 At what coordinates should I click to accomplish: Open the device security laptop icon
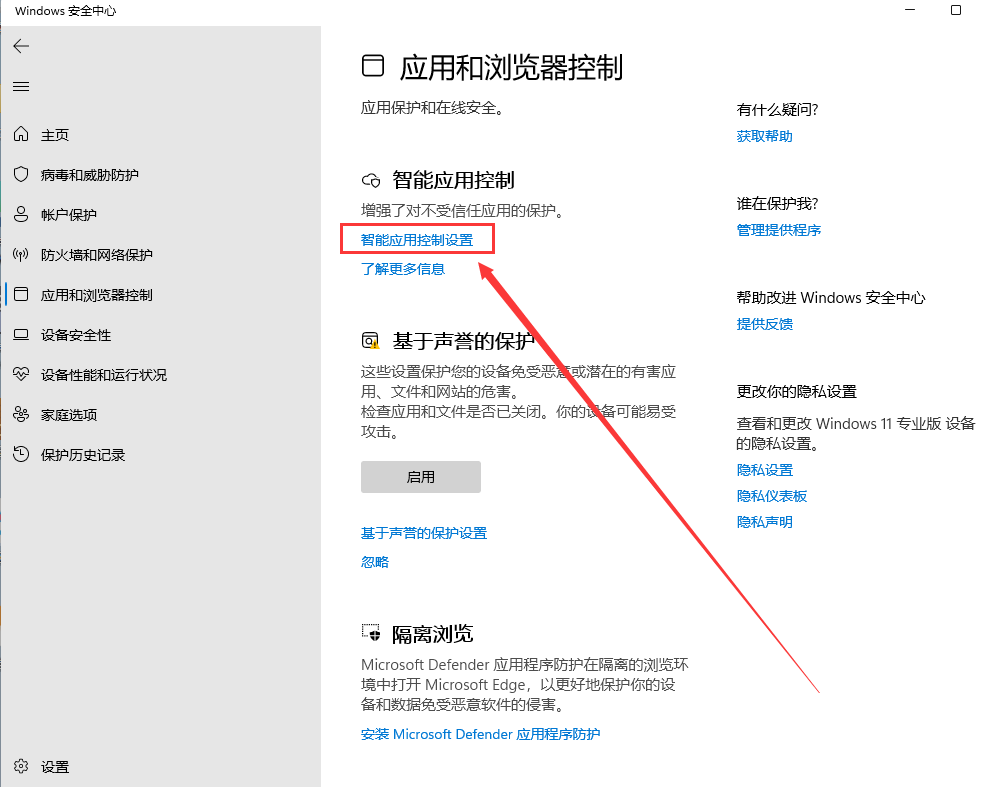pos(21,335)
